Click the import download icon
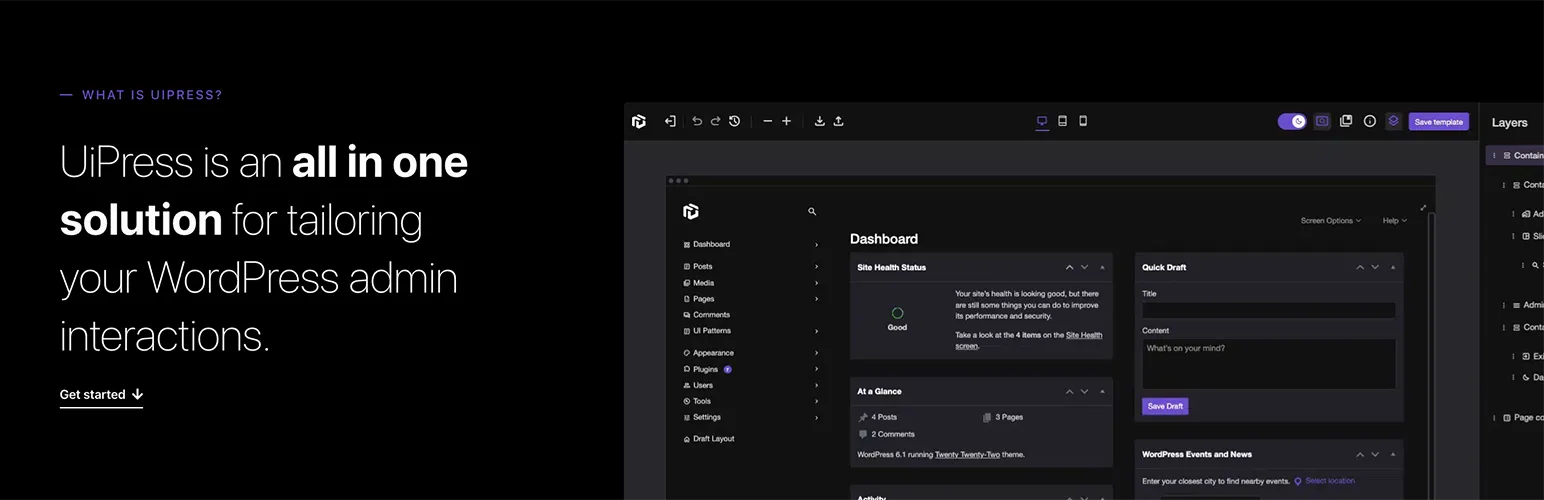Screen dimensions: 1544x500 [820, 121]
